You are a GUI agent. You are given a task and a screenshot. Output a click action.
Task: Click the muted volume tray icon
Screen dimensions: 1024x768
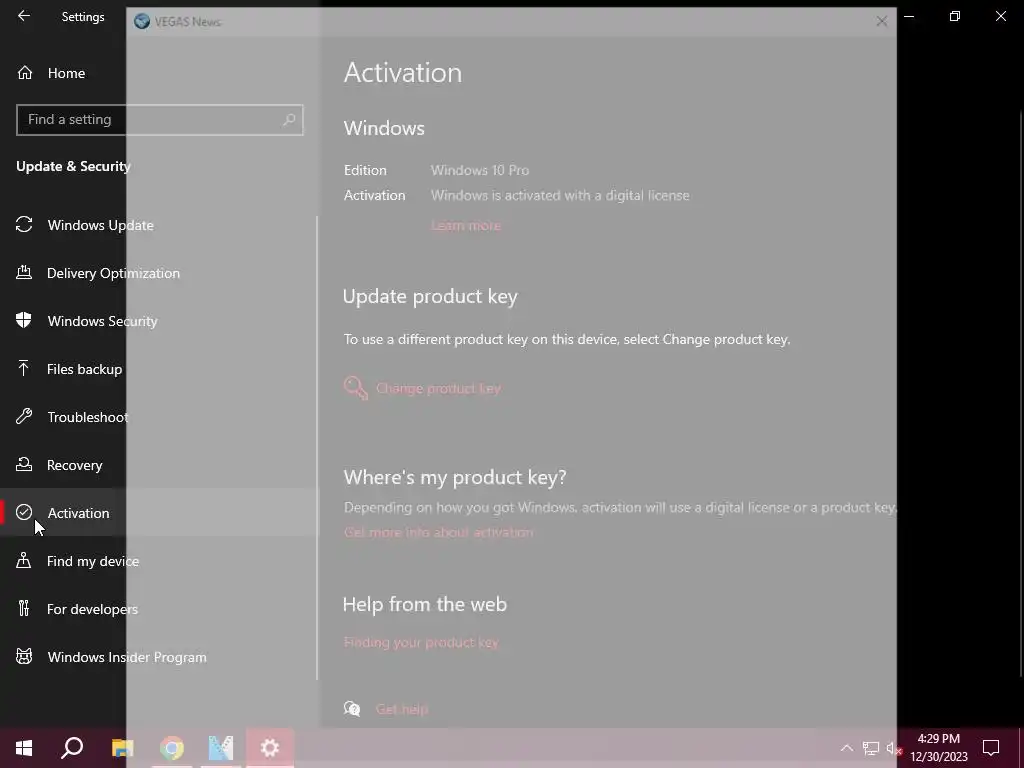[x=894, y=748]
